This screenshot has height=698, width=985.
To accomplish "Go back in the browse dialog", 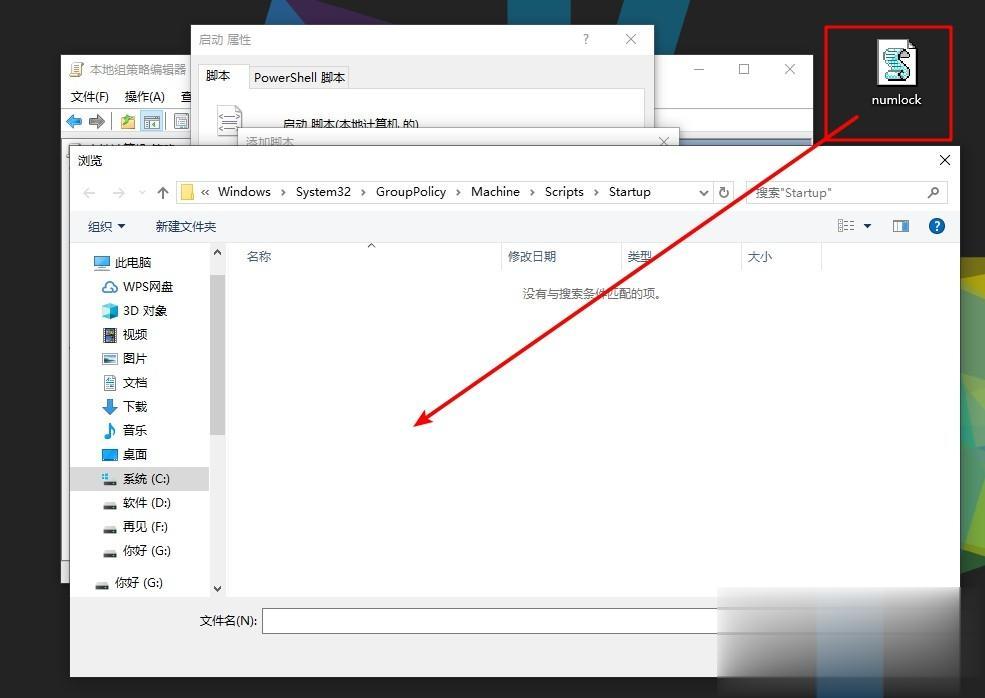I will click(89, 193).
